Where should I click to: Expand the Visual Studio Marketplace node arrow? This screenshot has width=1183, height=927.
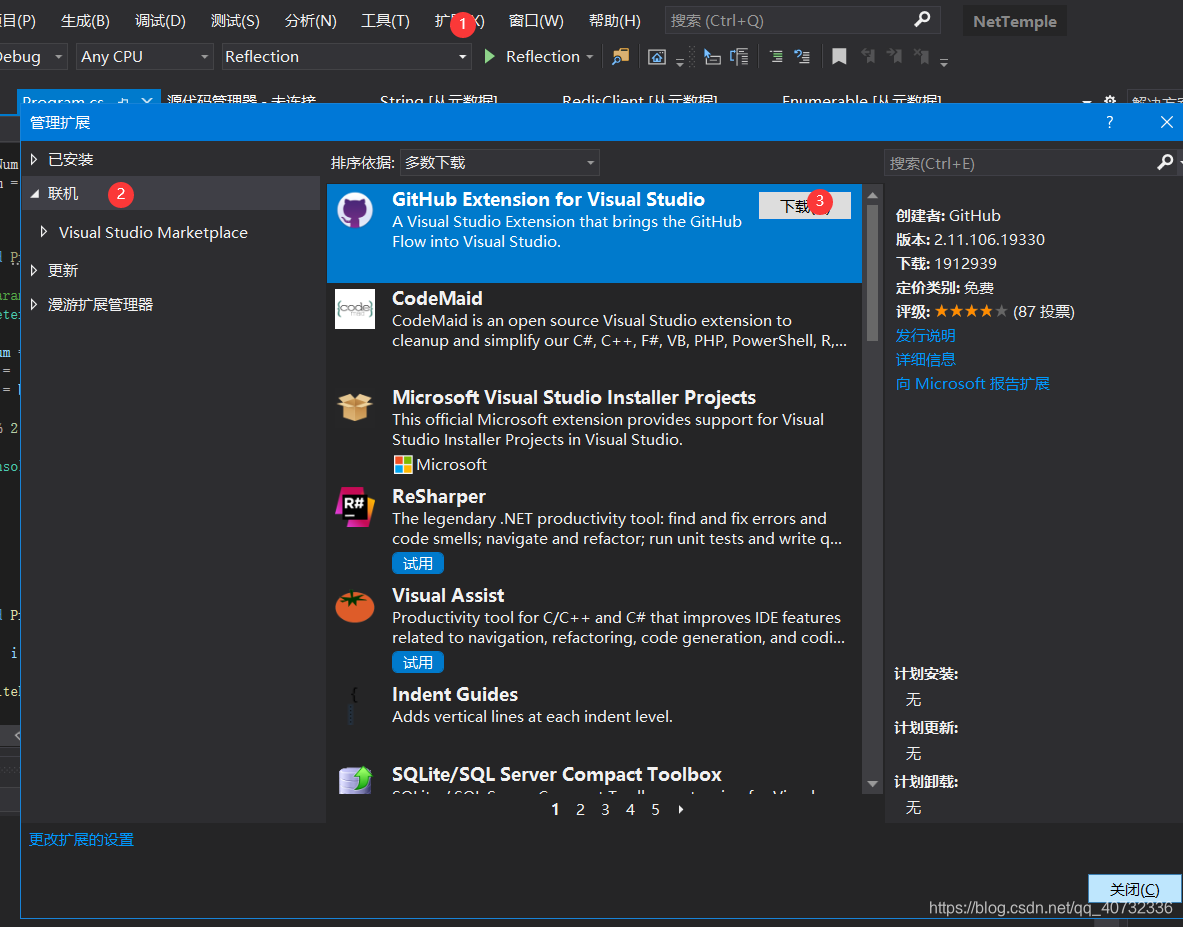[44, 232]
